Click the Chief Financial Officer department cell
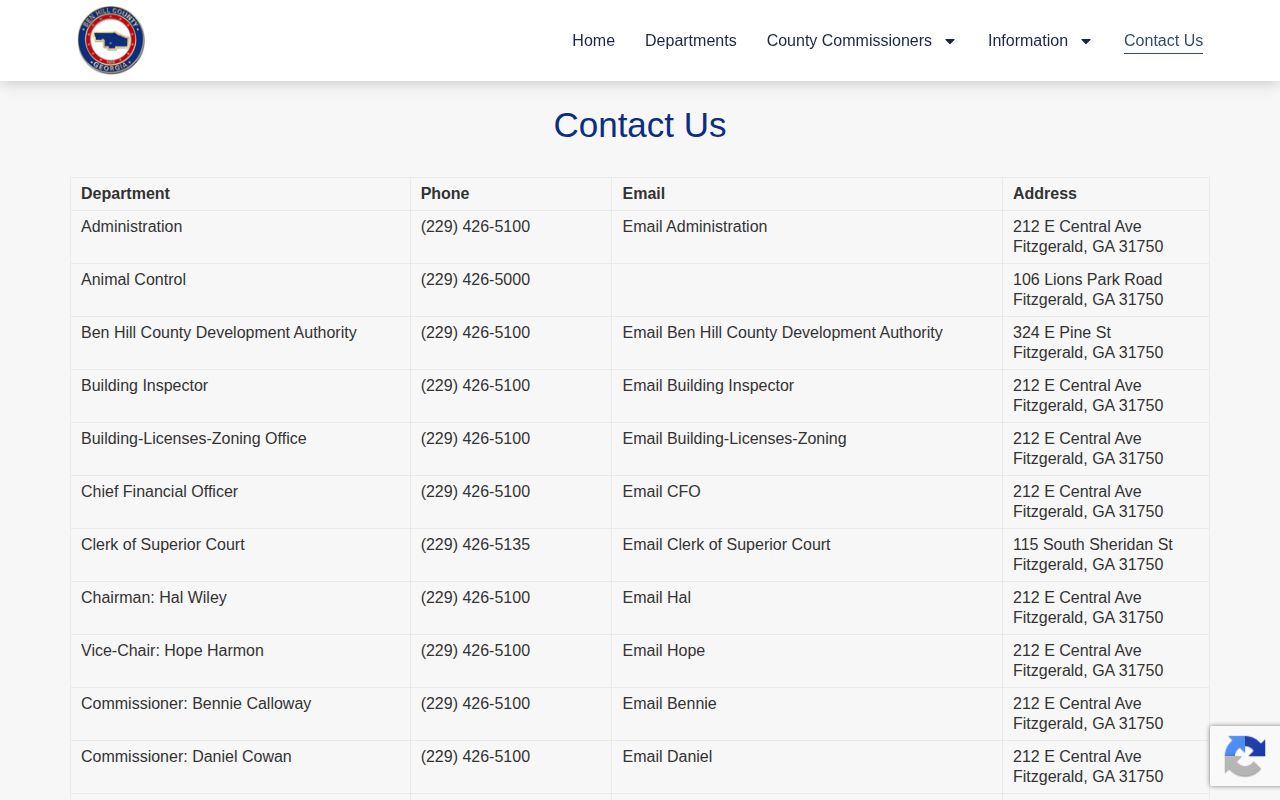Viewport: 1280px width, 800px height. click(x=240, y=502)
